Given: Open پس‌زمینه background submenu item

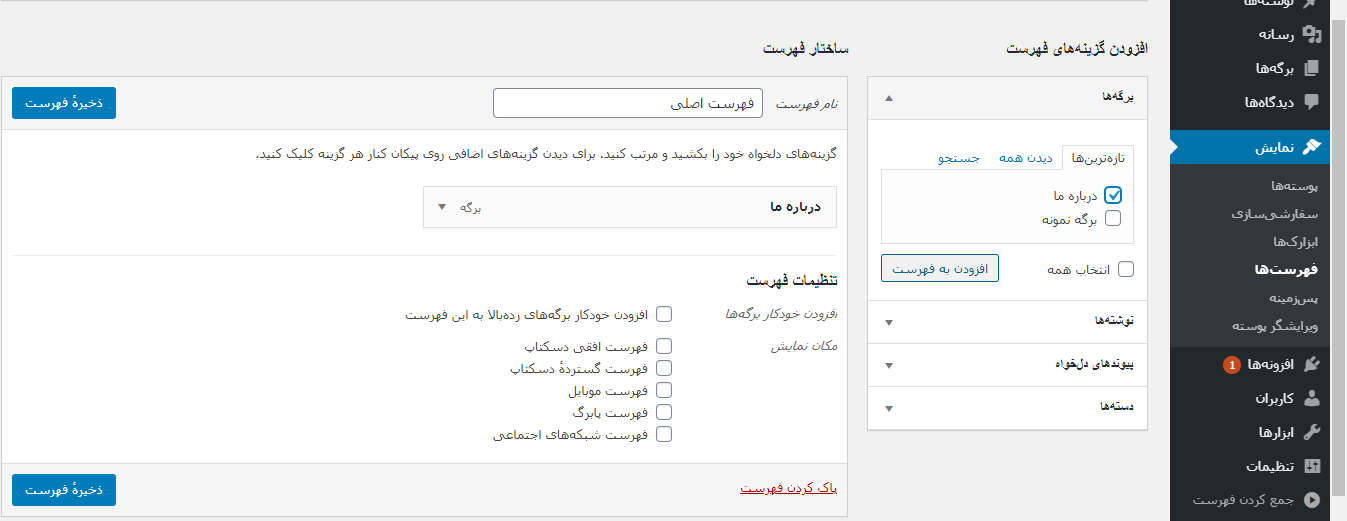Looking at the screenshot, I should [x=1294, y=298].
